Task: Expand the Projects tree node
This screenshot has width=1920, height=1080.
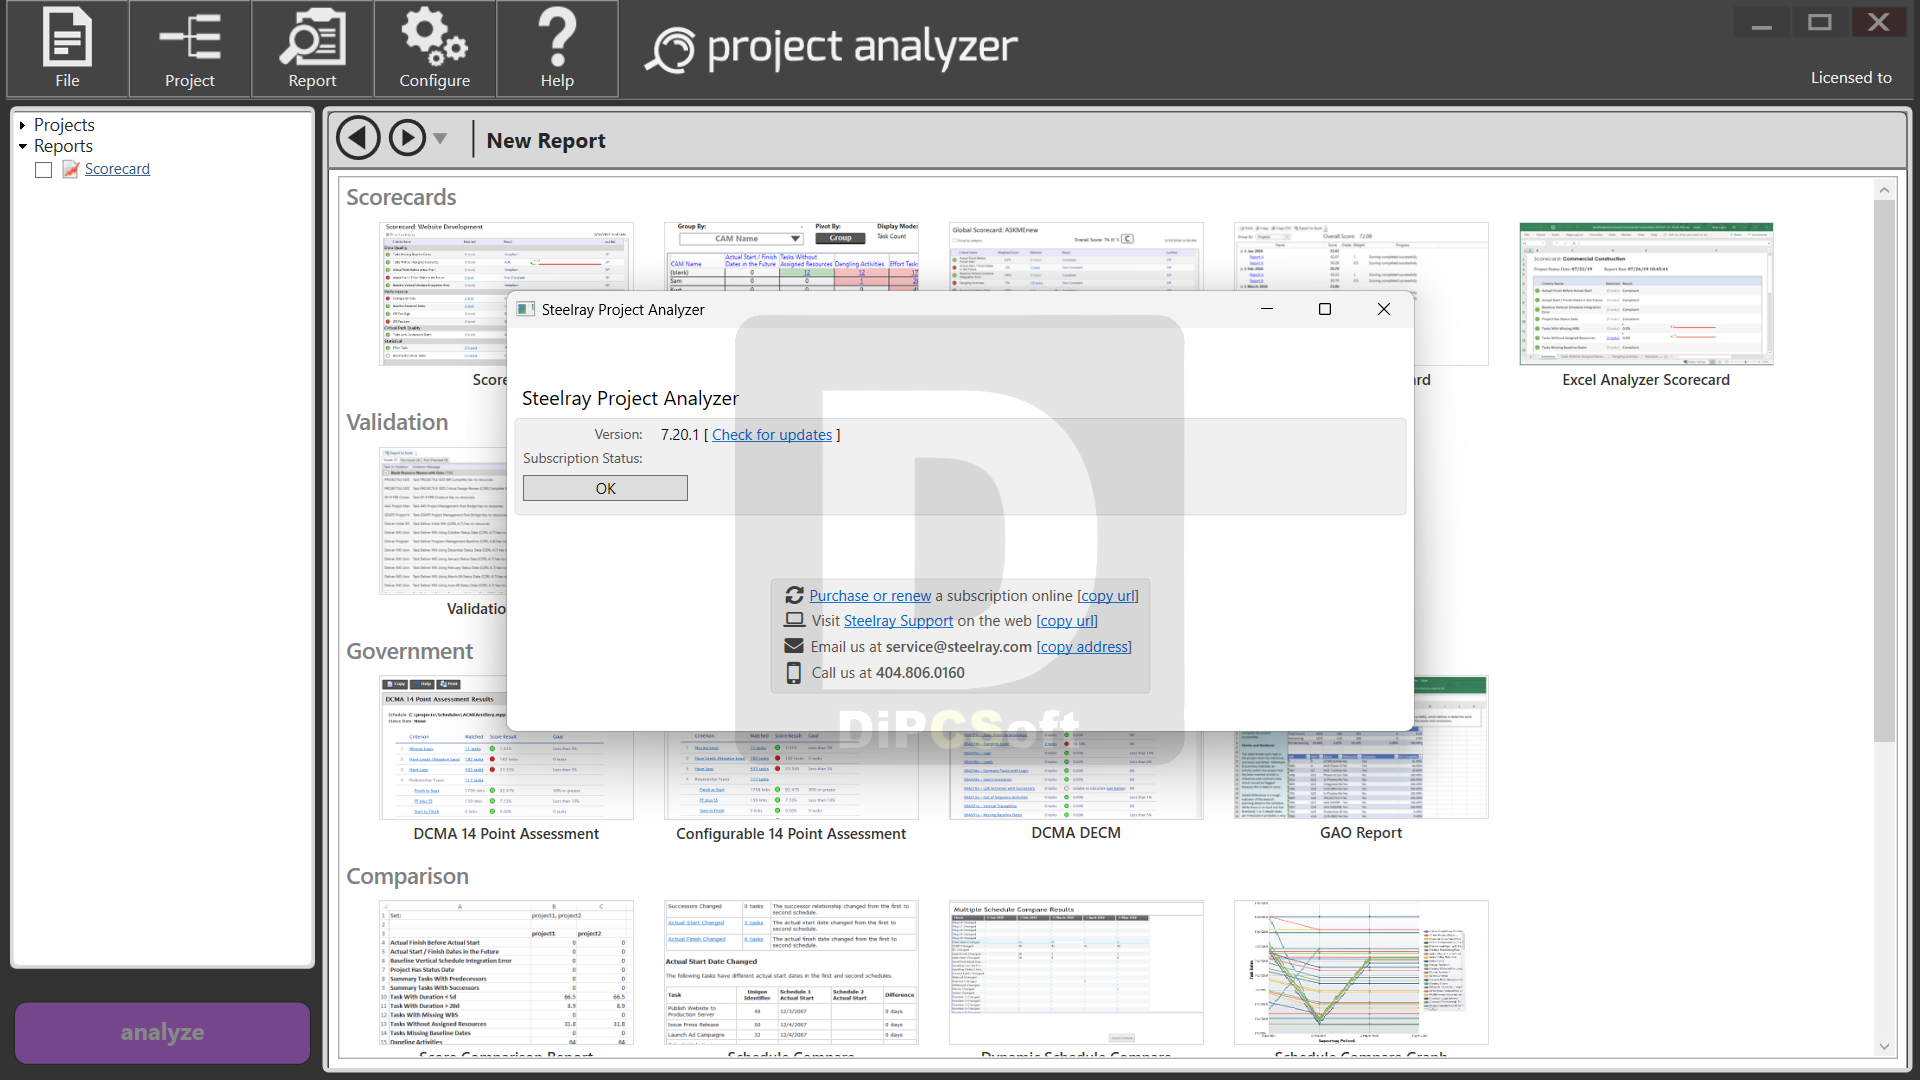Action: [22, 125]
